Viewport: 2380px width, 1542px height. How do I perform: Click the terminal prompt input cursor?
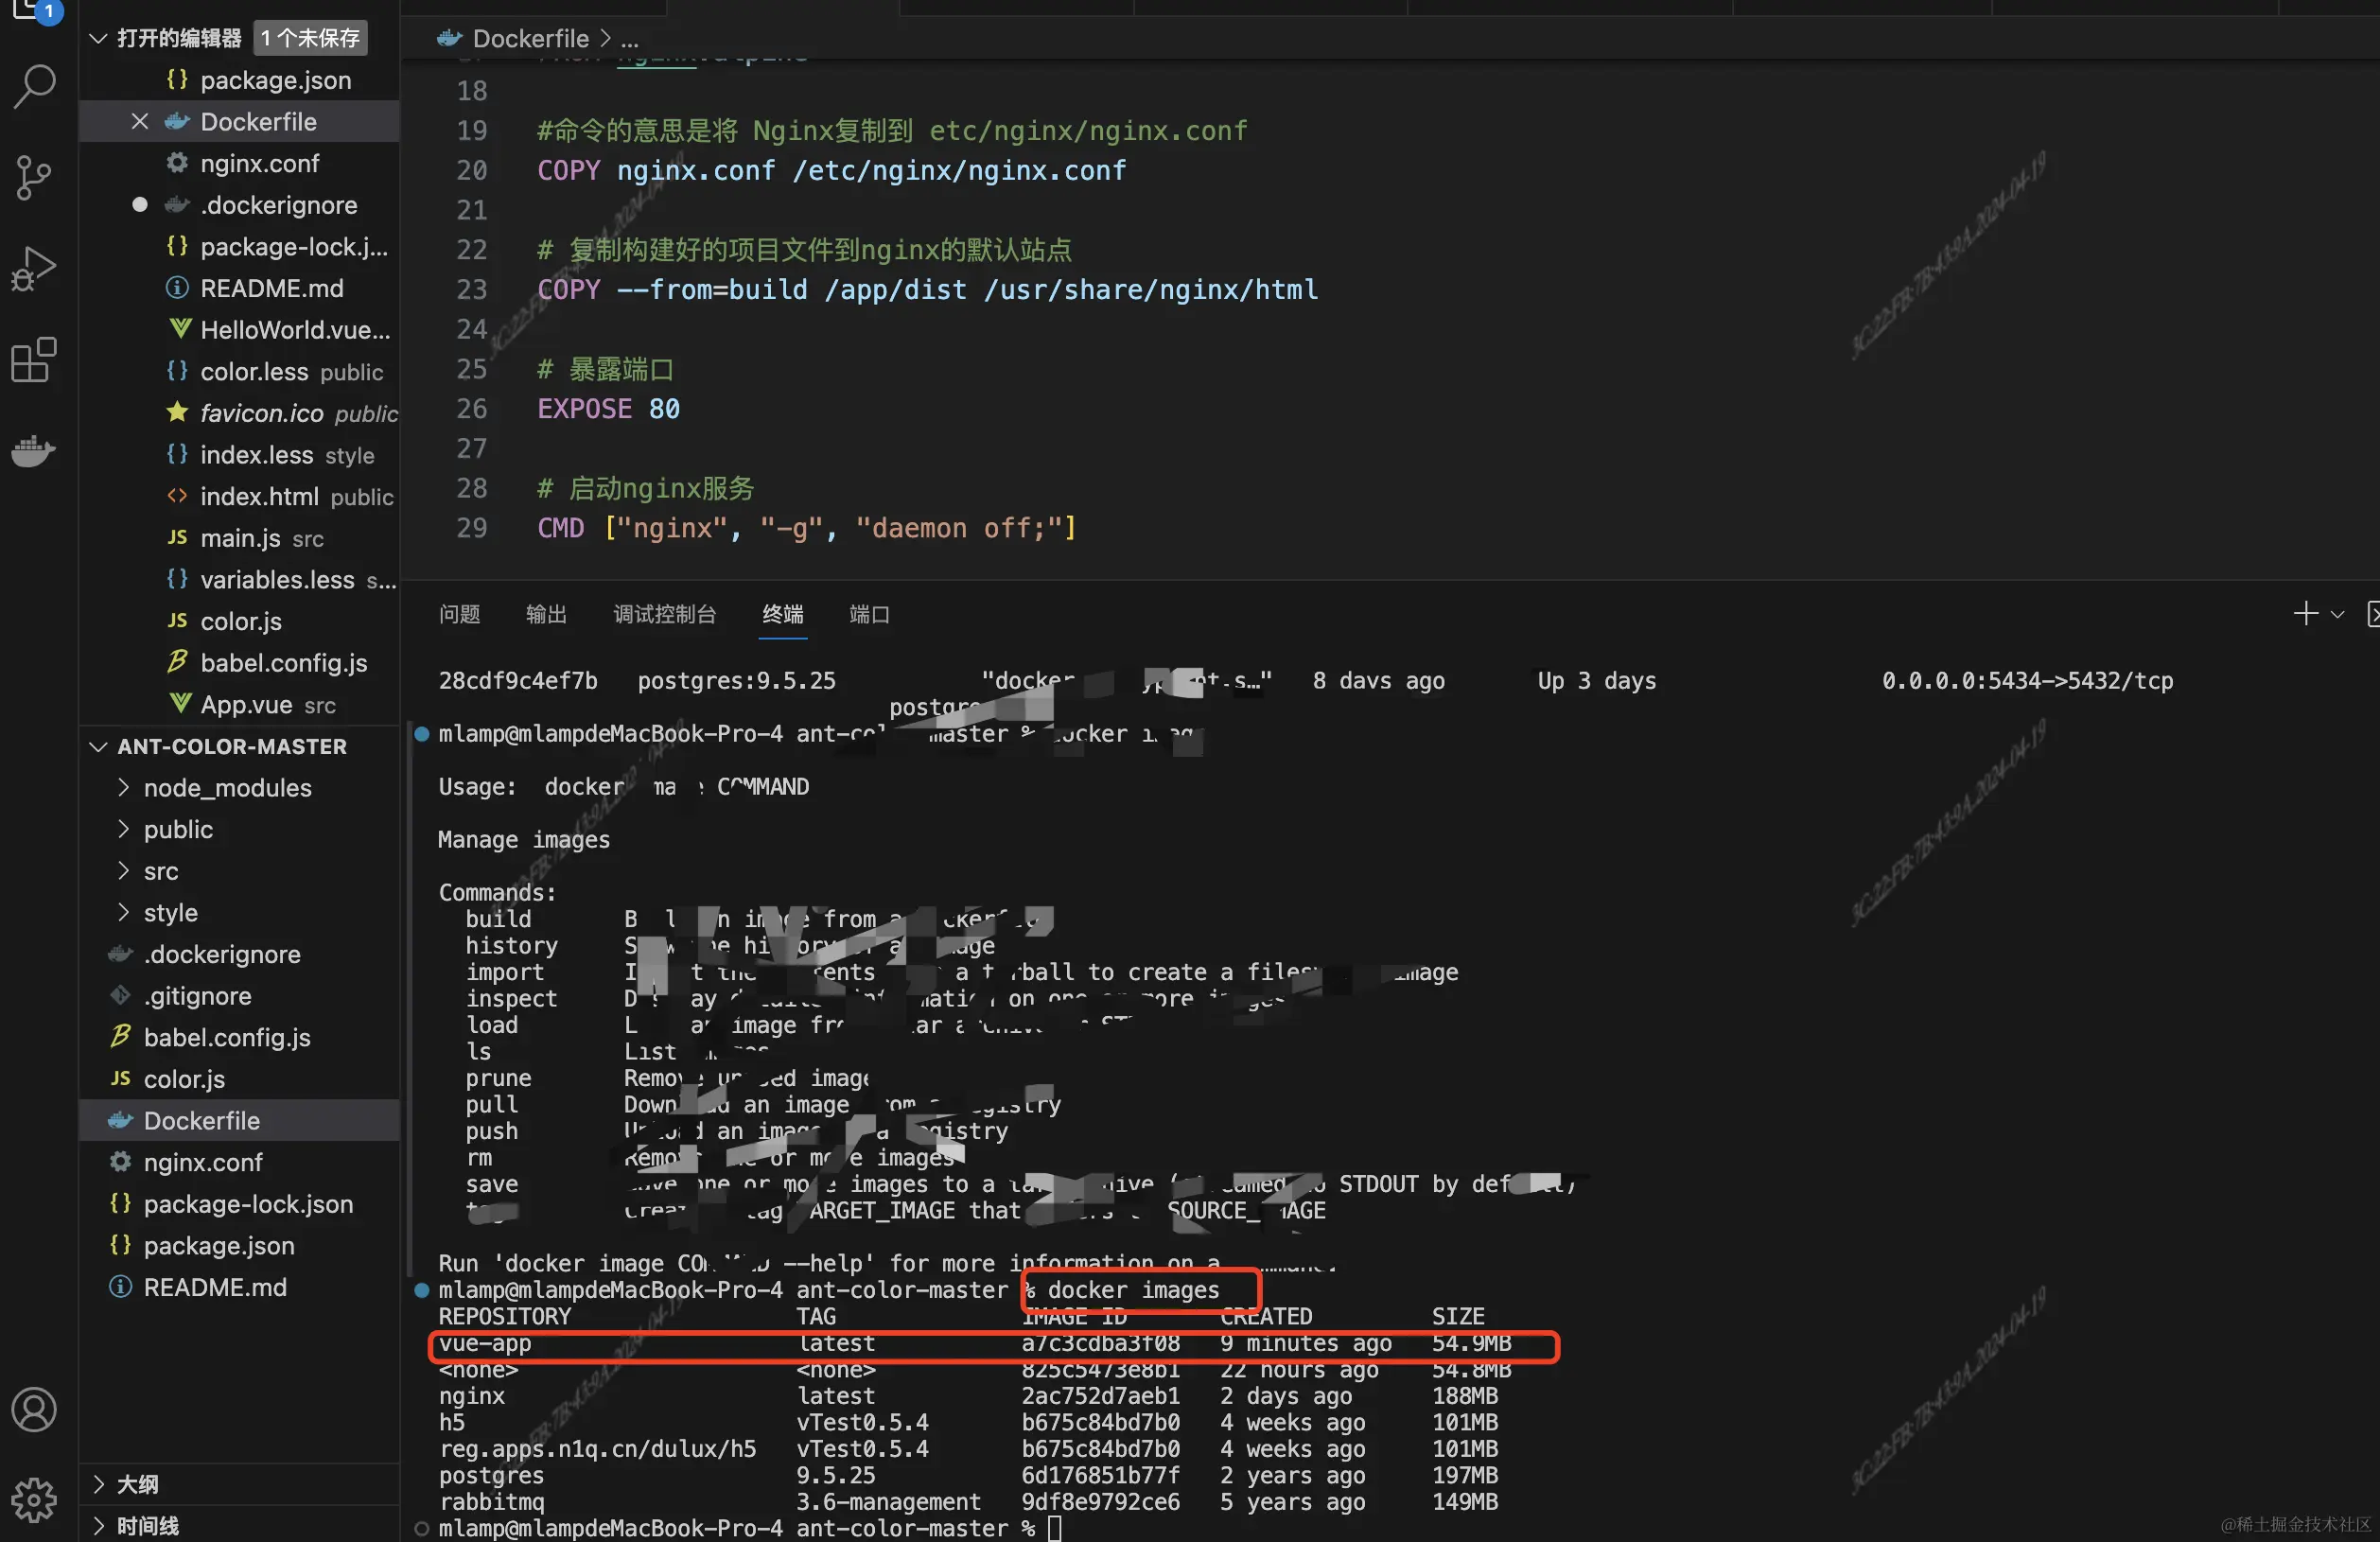tap(1054, 1528)
